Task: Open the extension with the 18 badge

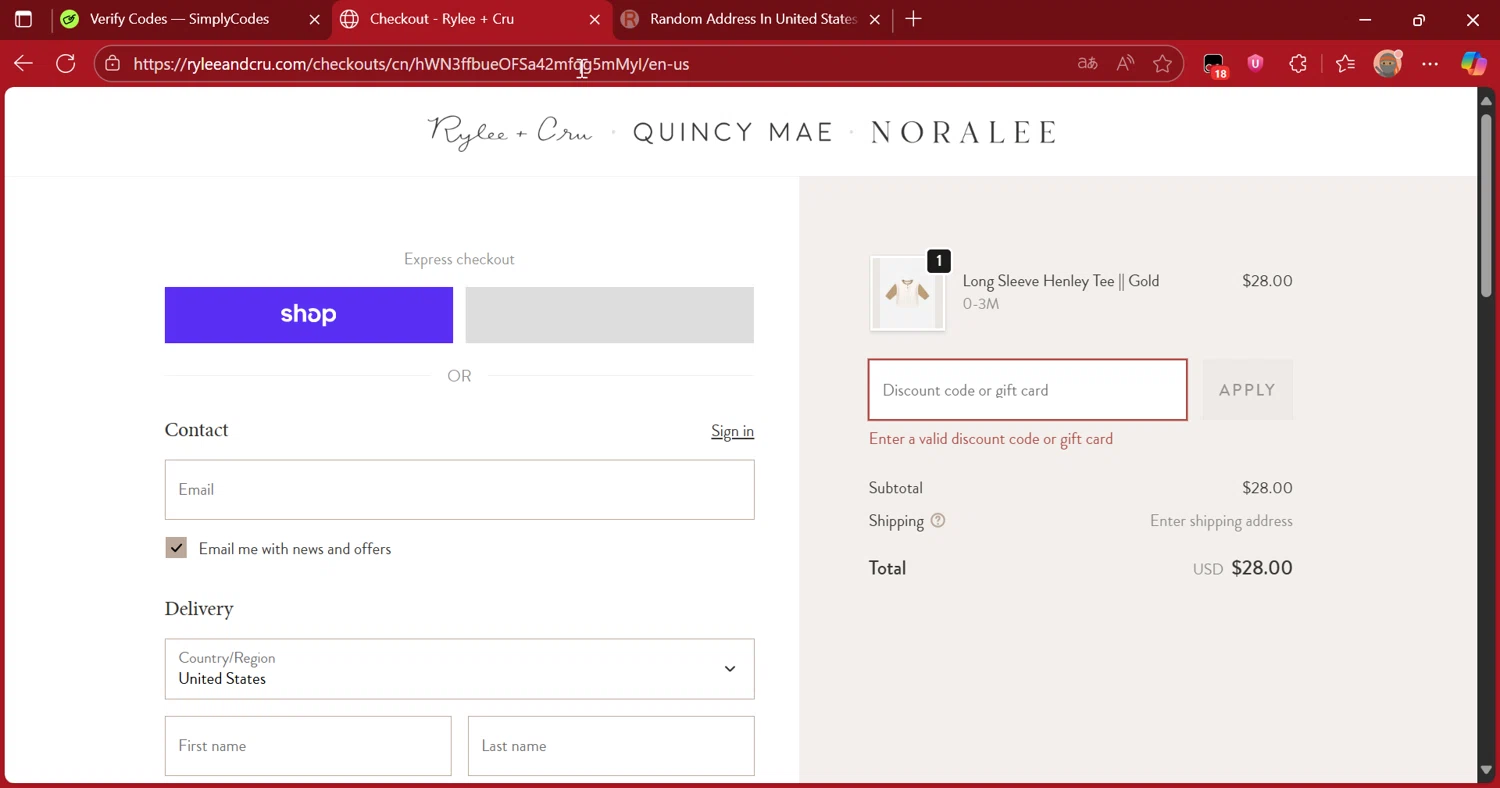Action: point(1214,65)
